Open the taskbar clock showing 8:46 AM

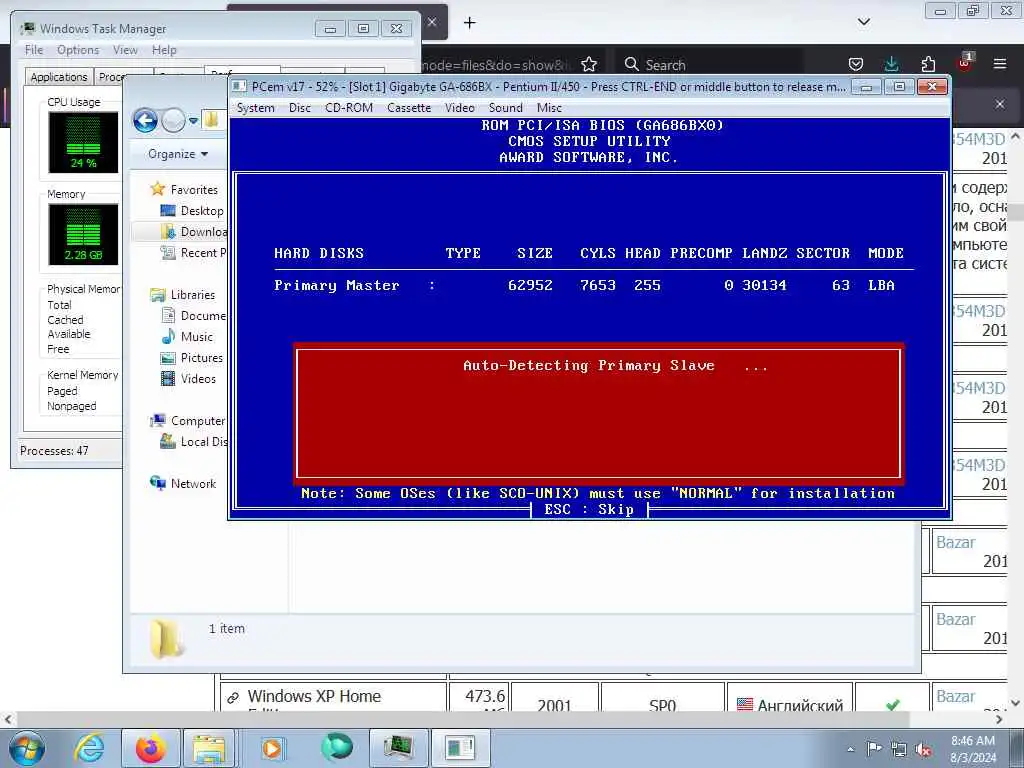point(973,749)
